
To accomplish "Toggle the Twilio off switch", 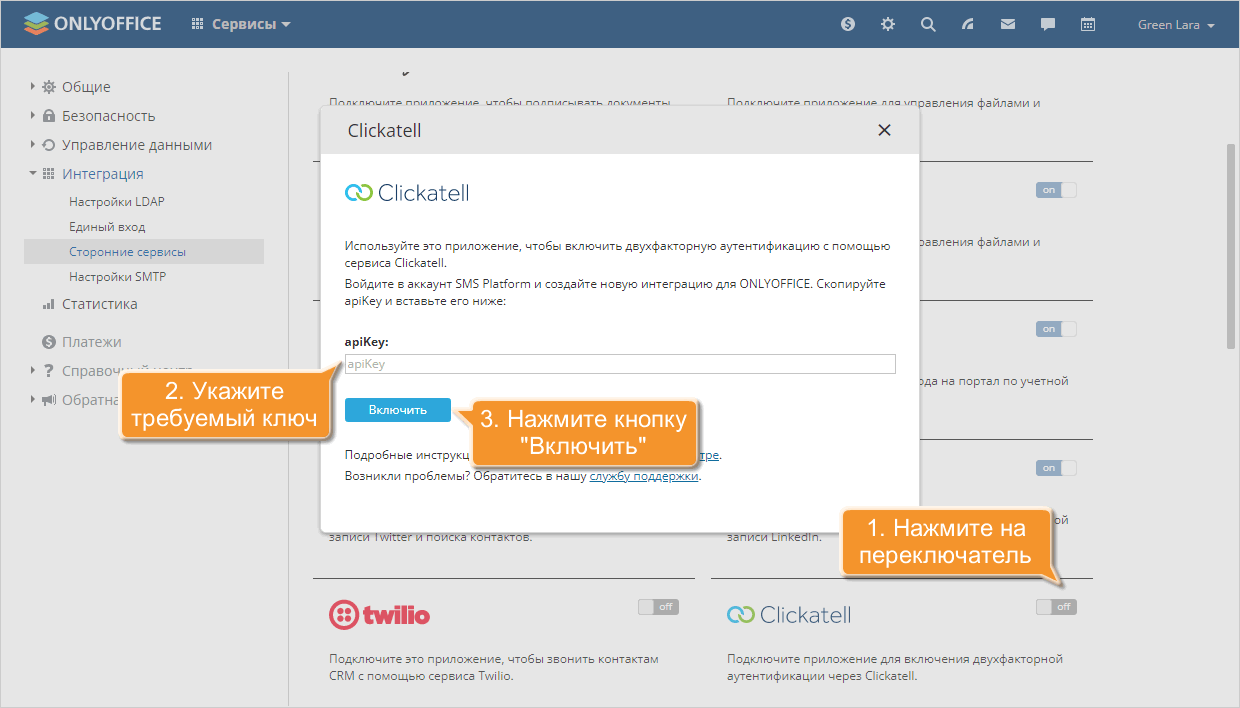I will 658,607.
